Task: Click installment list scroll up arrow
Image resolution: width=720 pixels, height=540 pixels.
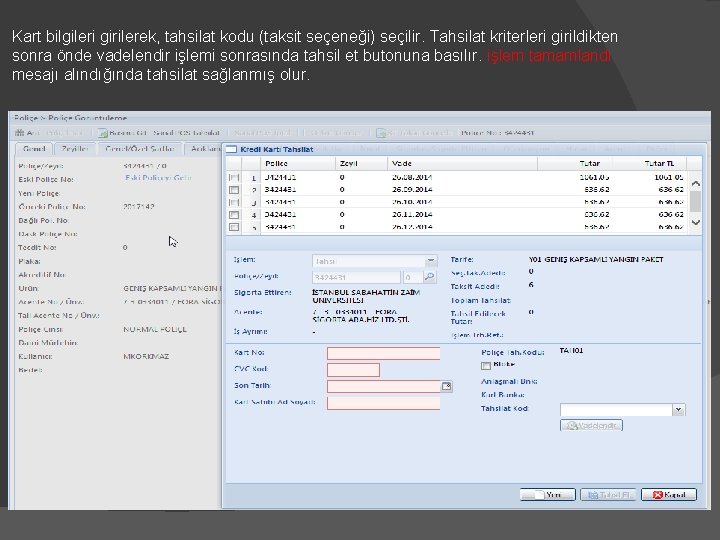Action: (695, 184)
